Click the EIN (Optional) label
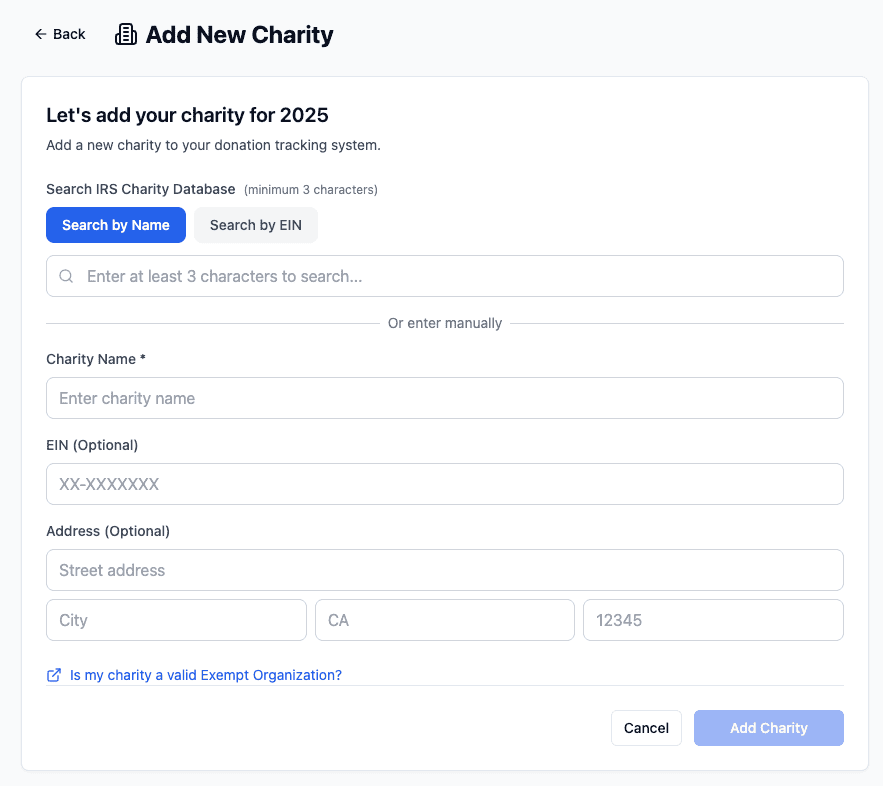 pos(92,445)
